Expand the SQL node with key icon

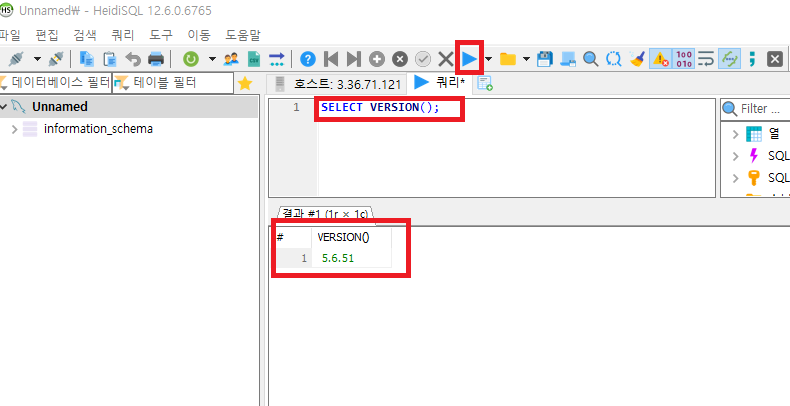click(736, 178)
